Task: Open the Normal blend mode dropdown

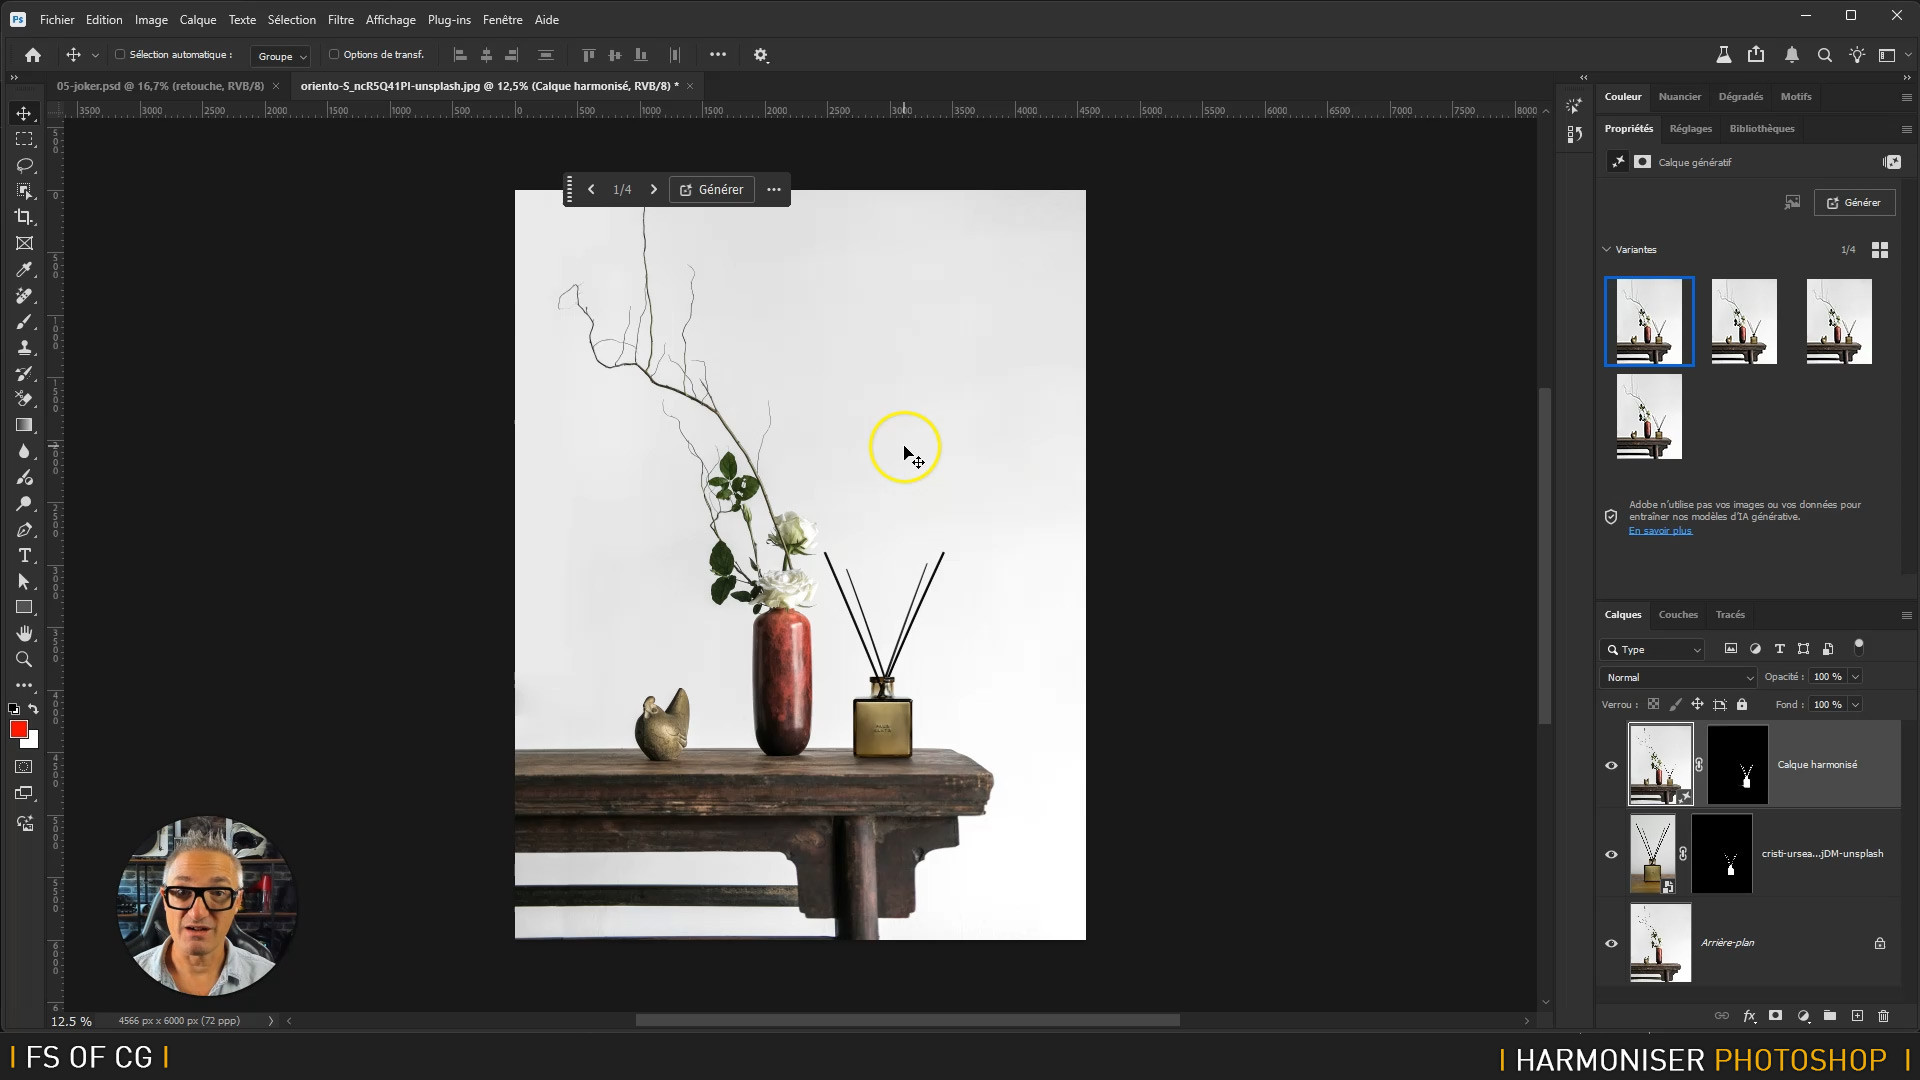Action: point(1679,678)
